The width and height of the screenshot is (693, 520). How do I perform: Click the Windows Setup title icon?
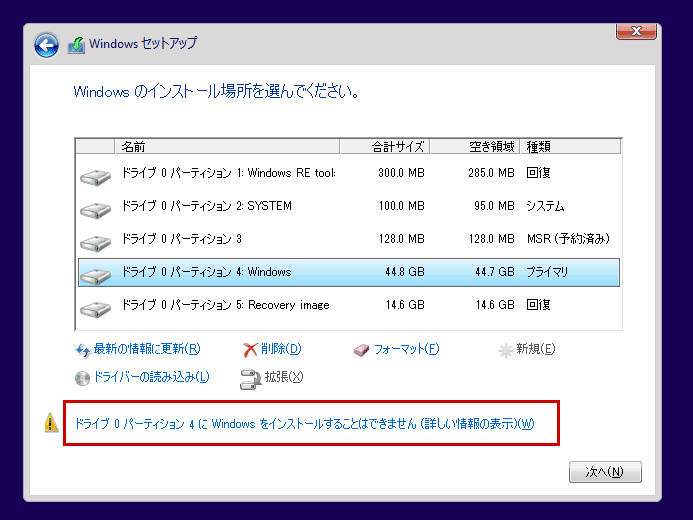[76, 45]
